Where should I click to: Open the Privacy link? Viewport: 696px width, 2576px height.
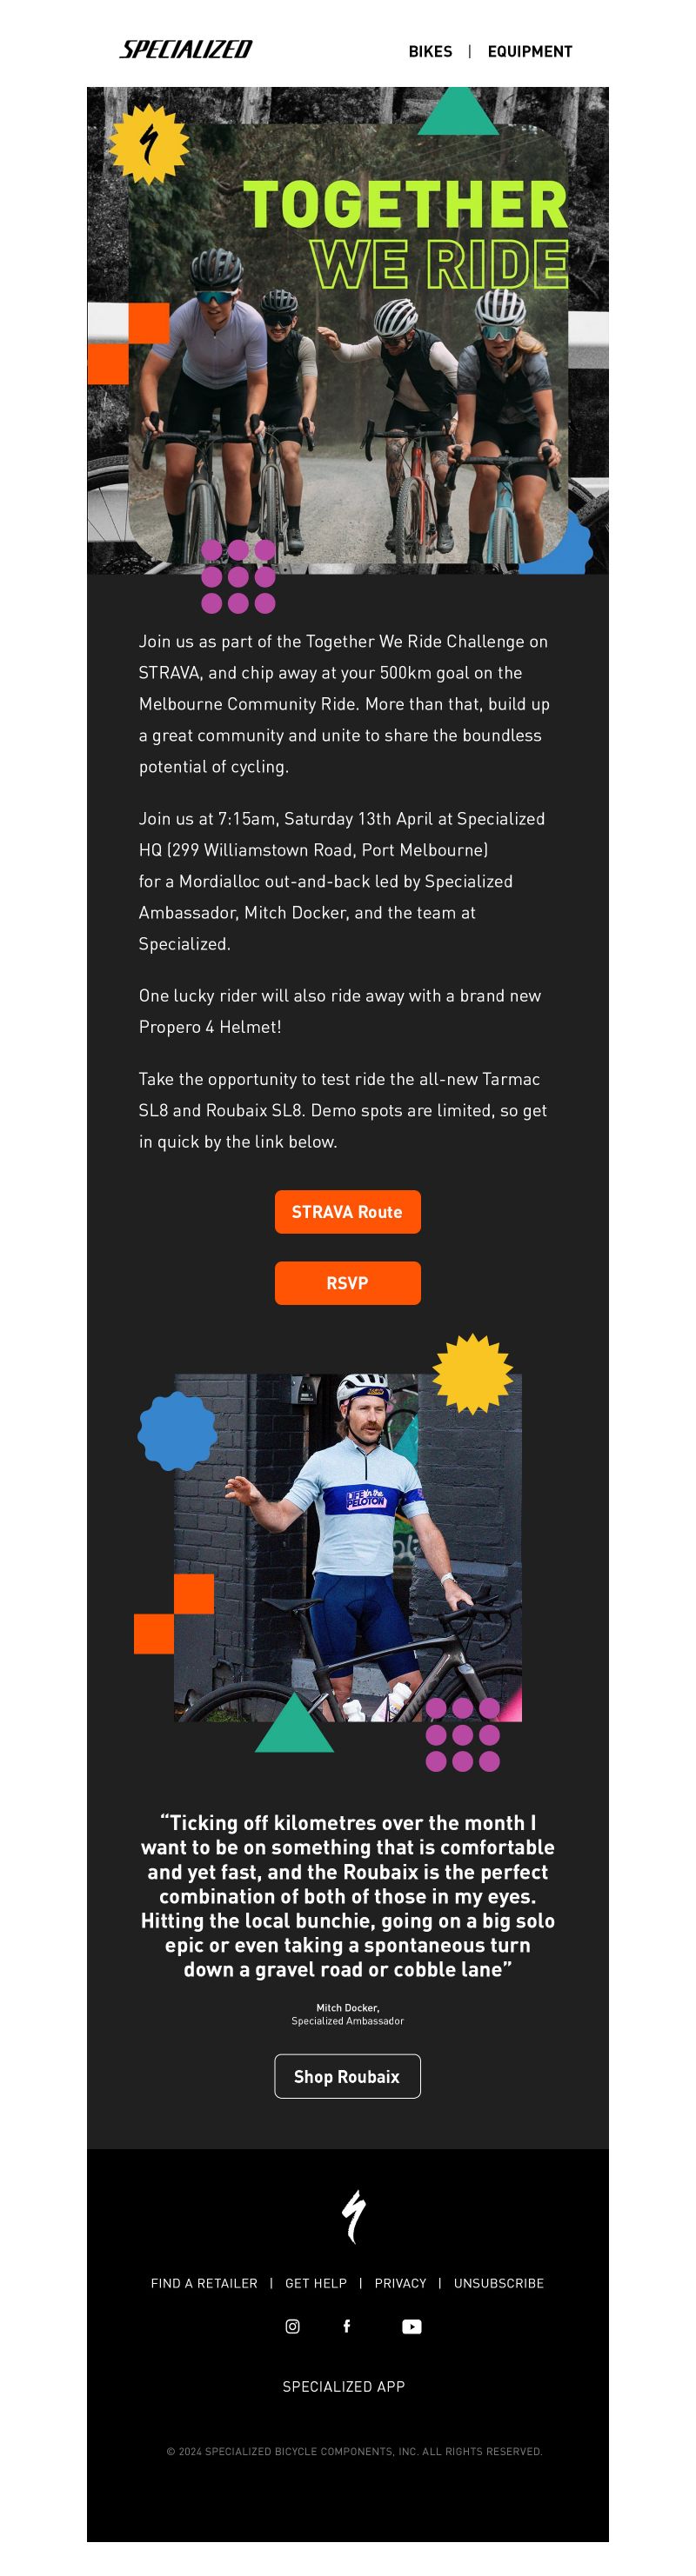tap(400, 2283)
